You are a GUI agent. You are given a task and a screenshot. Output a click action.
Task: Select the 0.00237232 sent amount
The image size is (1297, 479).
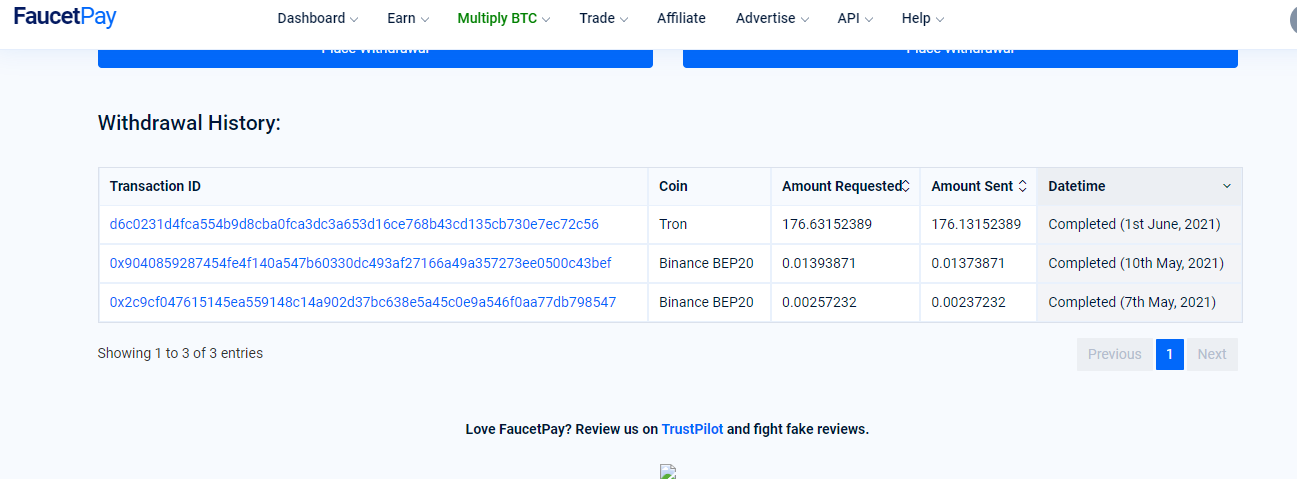[x=968, y=302]
